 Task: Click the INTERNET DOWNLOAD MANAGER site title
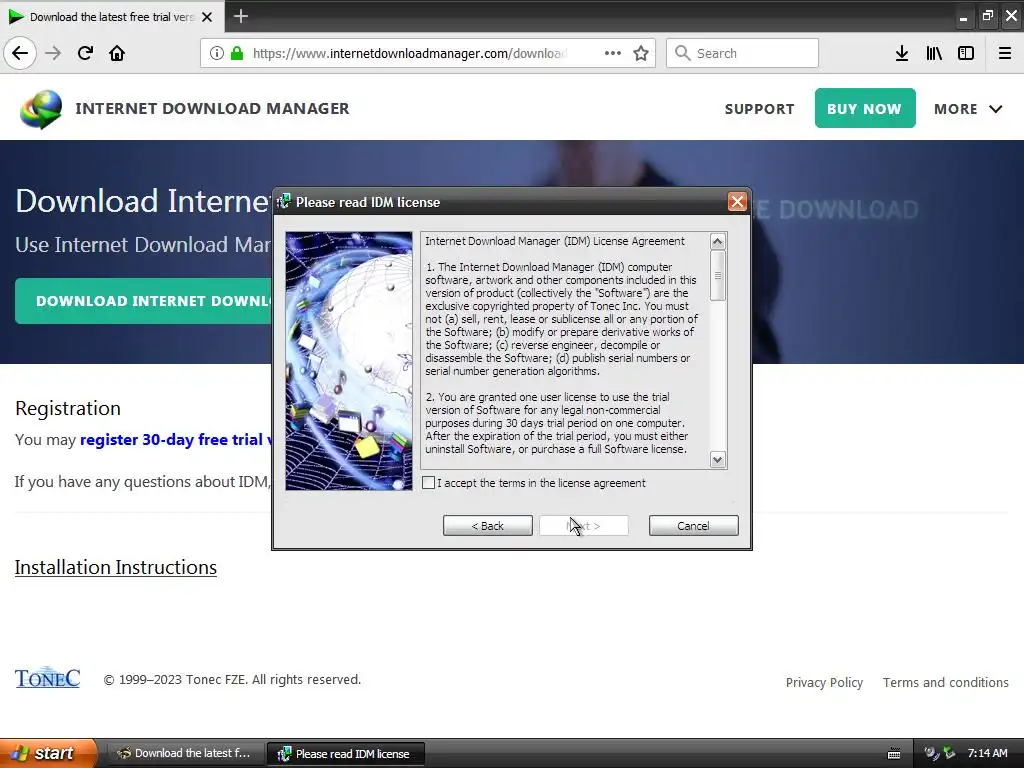[212, 108]
